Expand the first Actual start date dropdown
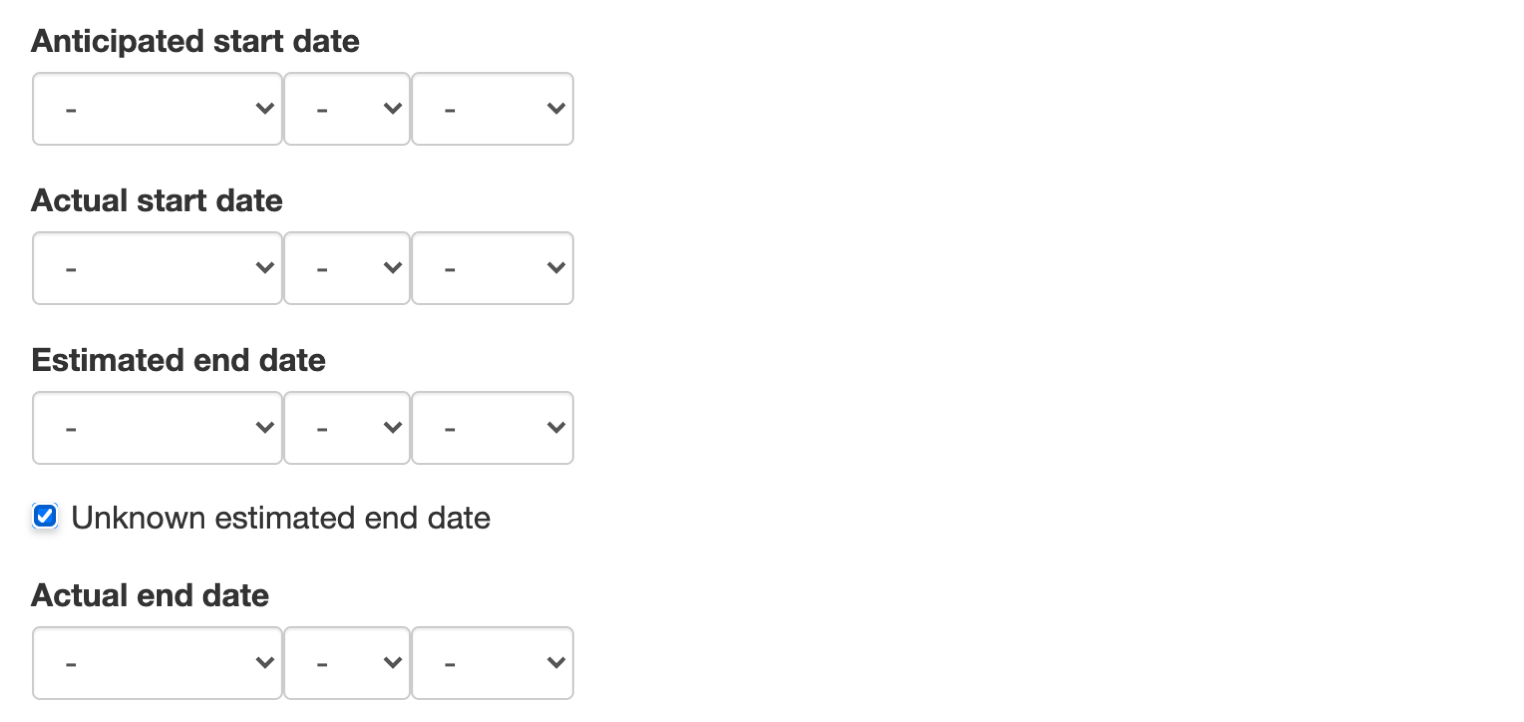Image resolution: width=1524 pixels, height=722 pixels. (157, 268)
